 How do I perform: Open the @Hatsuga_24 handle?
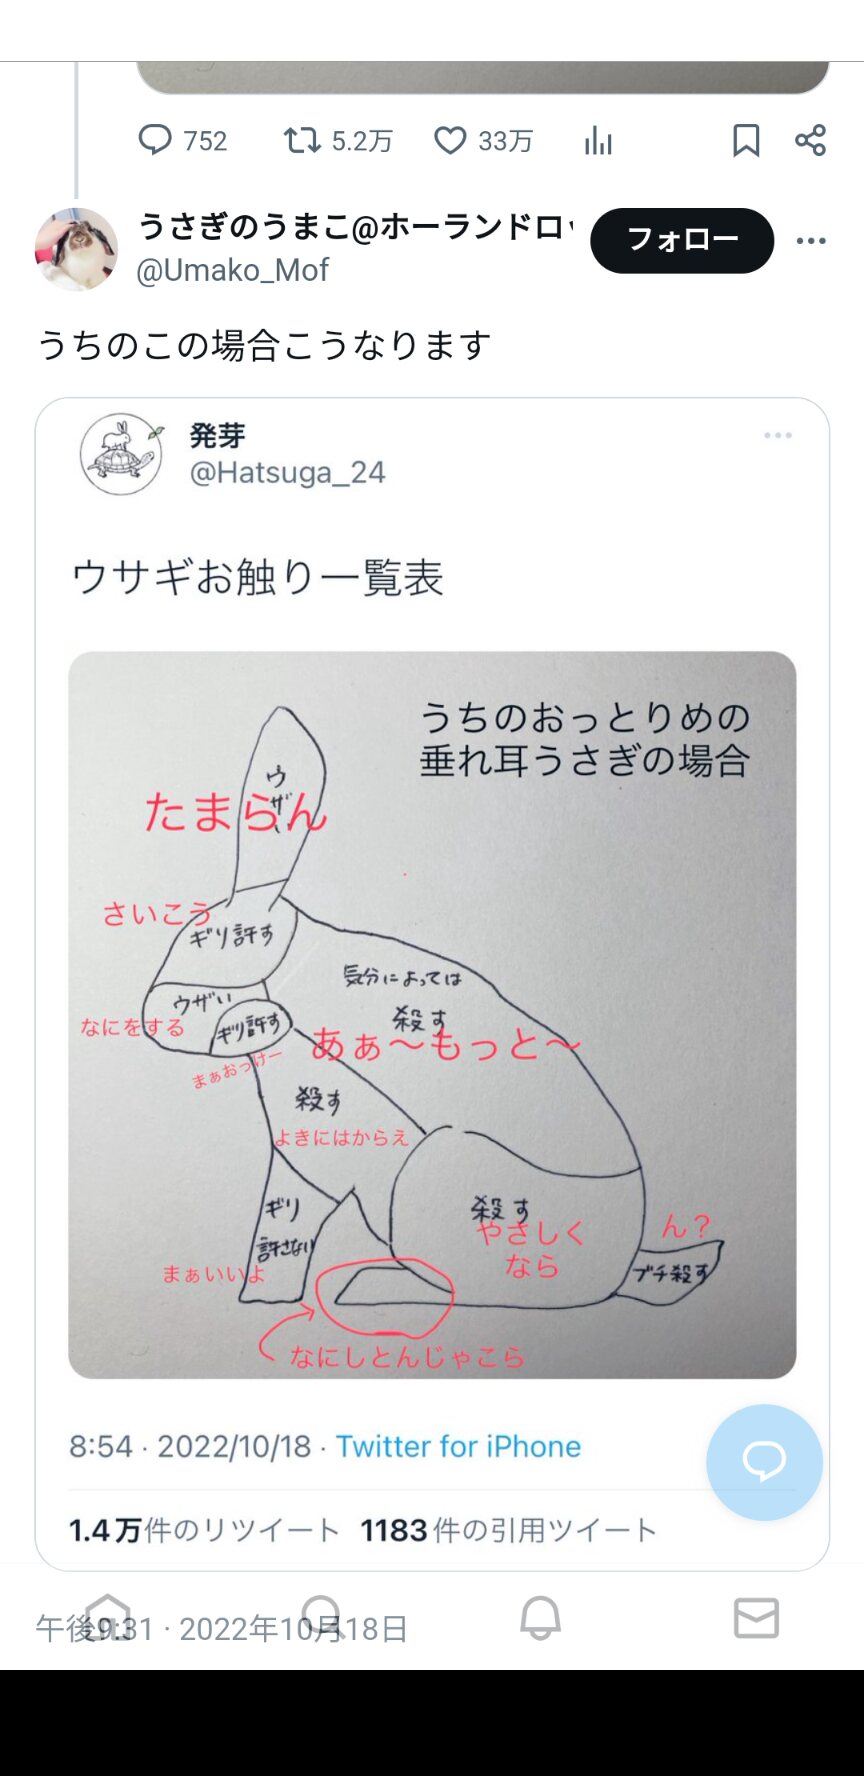[287, 472]
